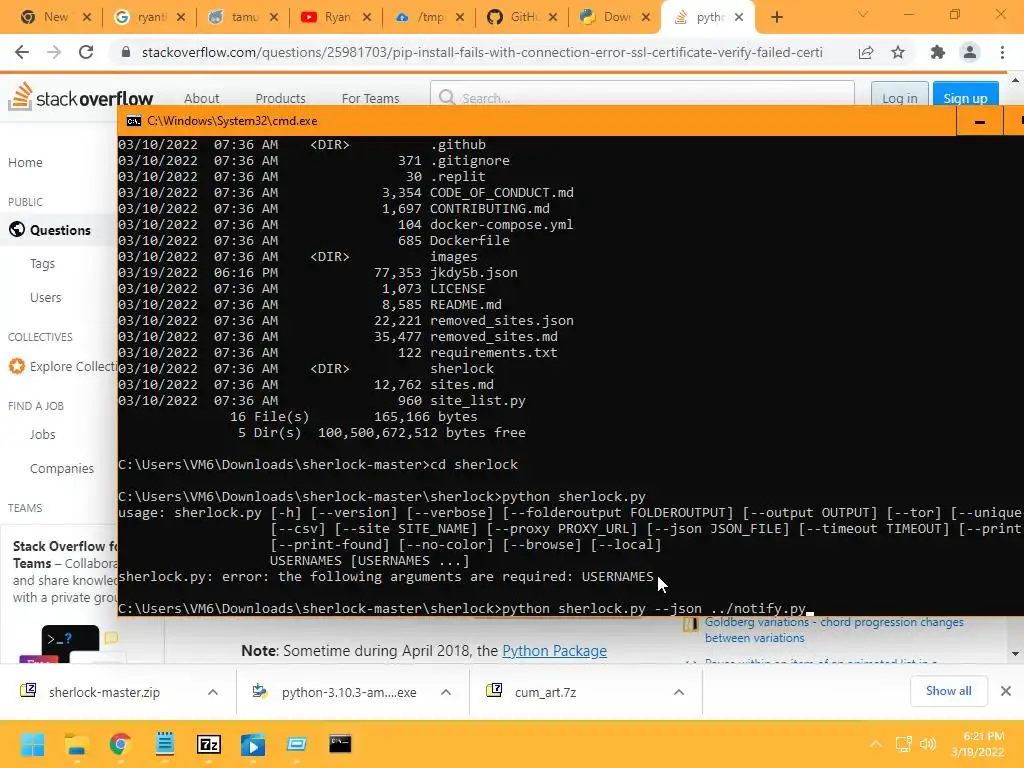Minimize the cmd.exe window
Viewport: 1024px width, 768px height.
(980, 121)
